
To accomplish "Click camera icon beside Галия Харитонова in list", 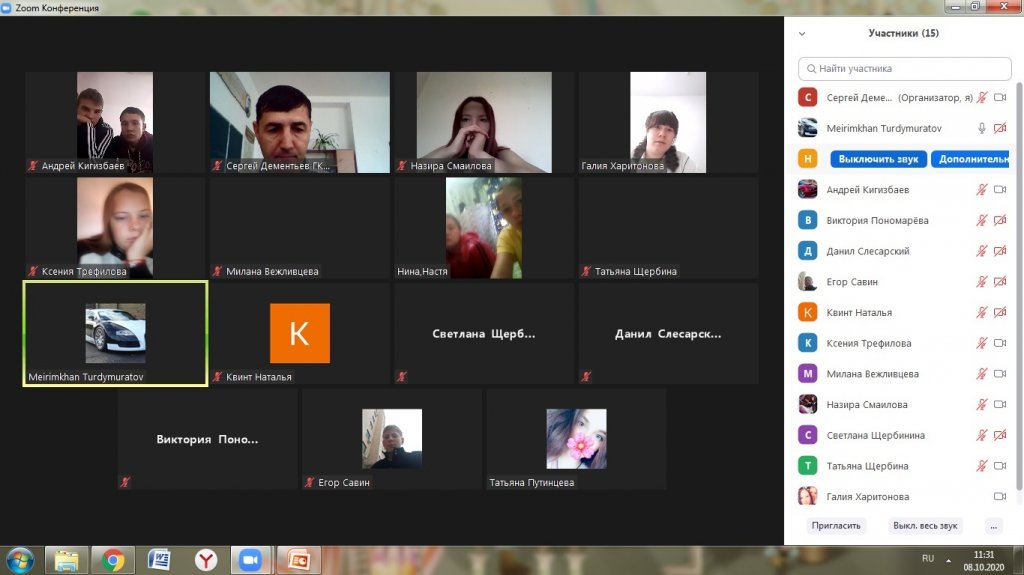I will pos(999,497).
